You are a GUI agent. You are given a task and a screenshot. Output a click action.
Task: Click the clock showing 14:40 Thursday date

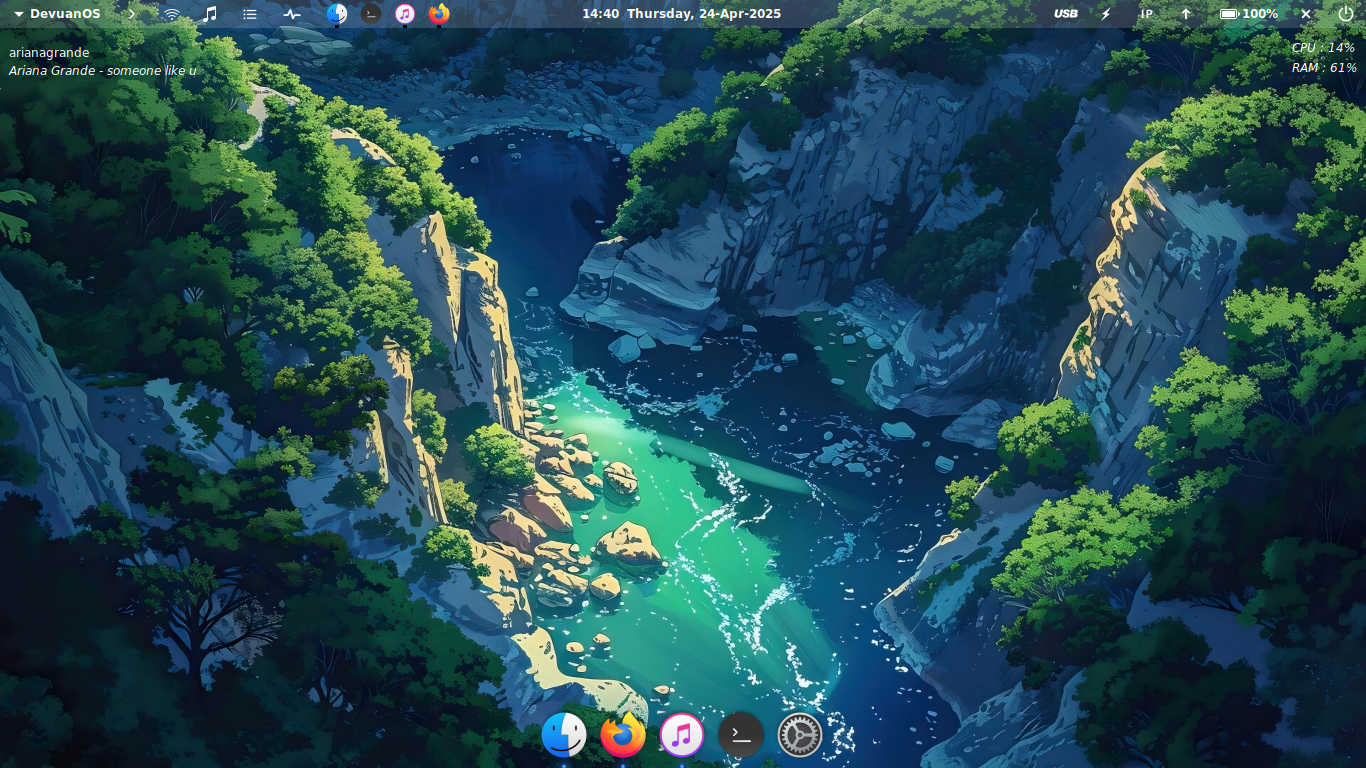[682, 14]
